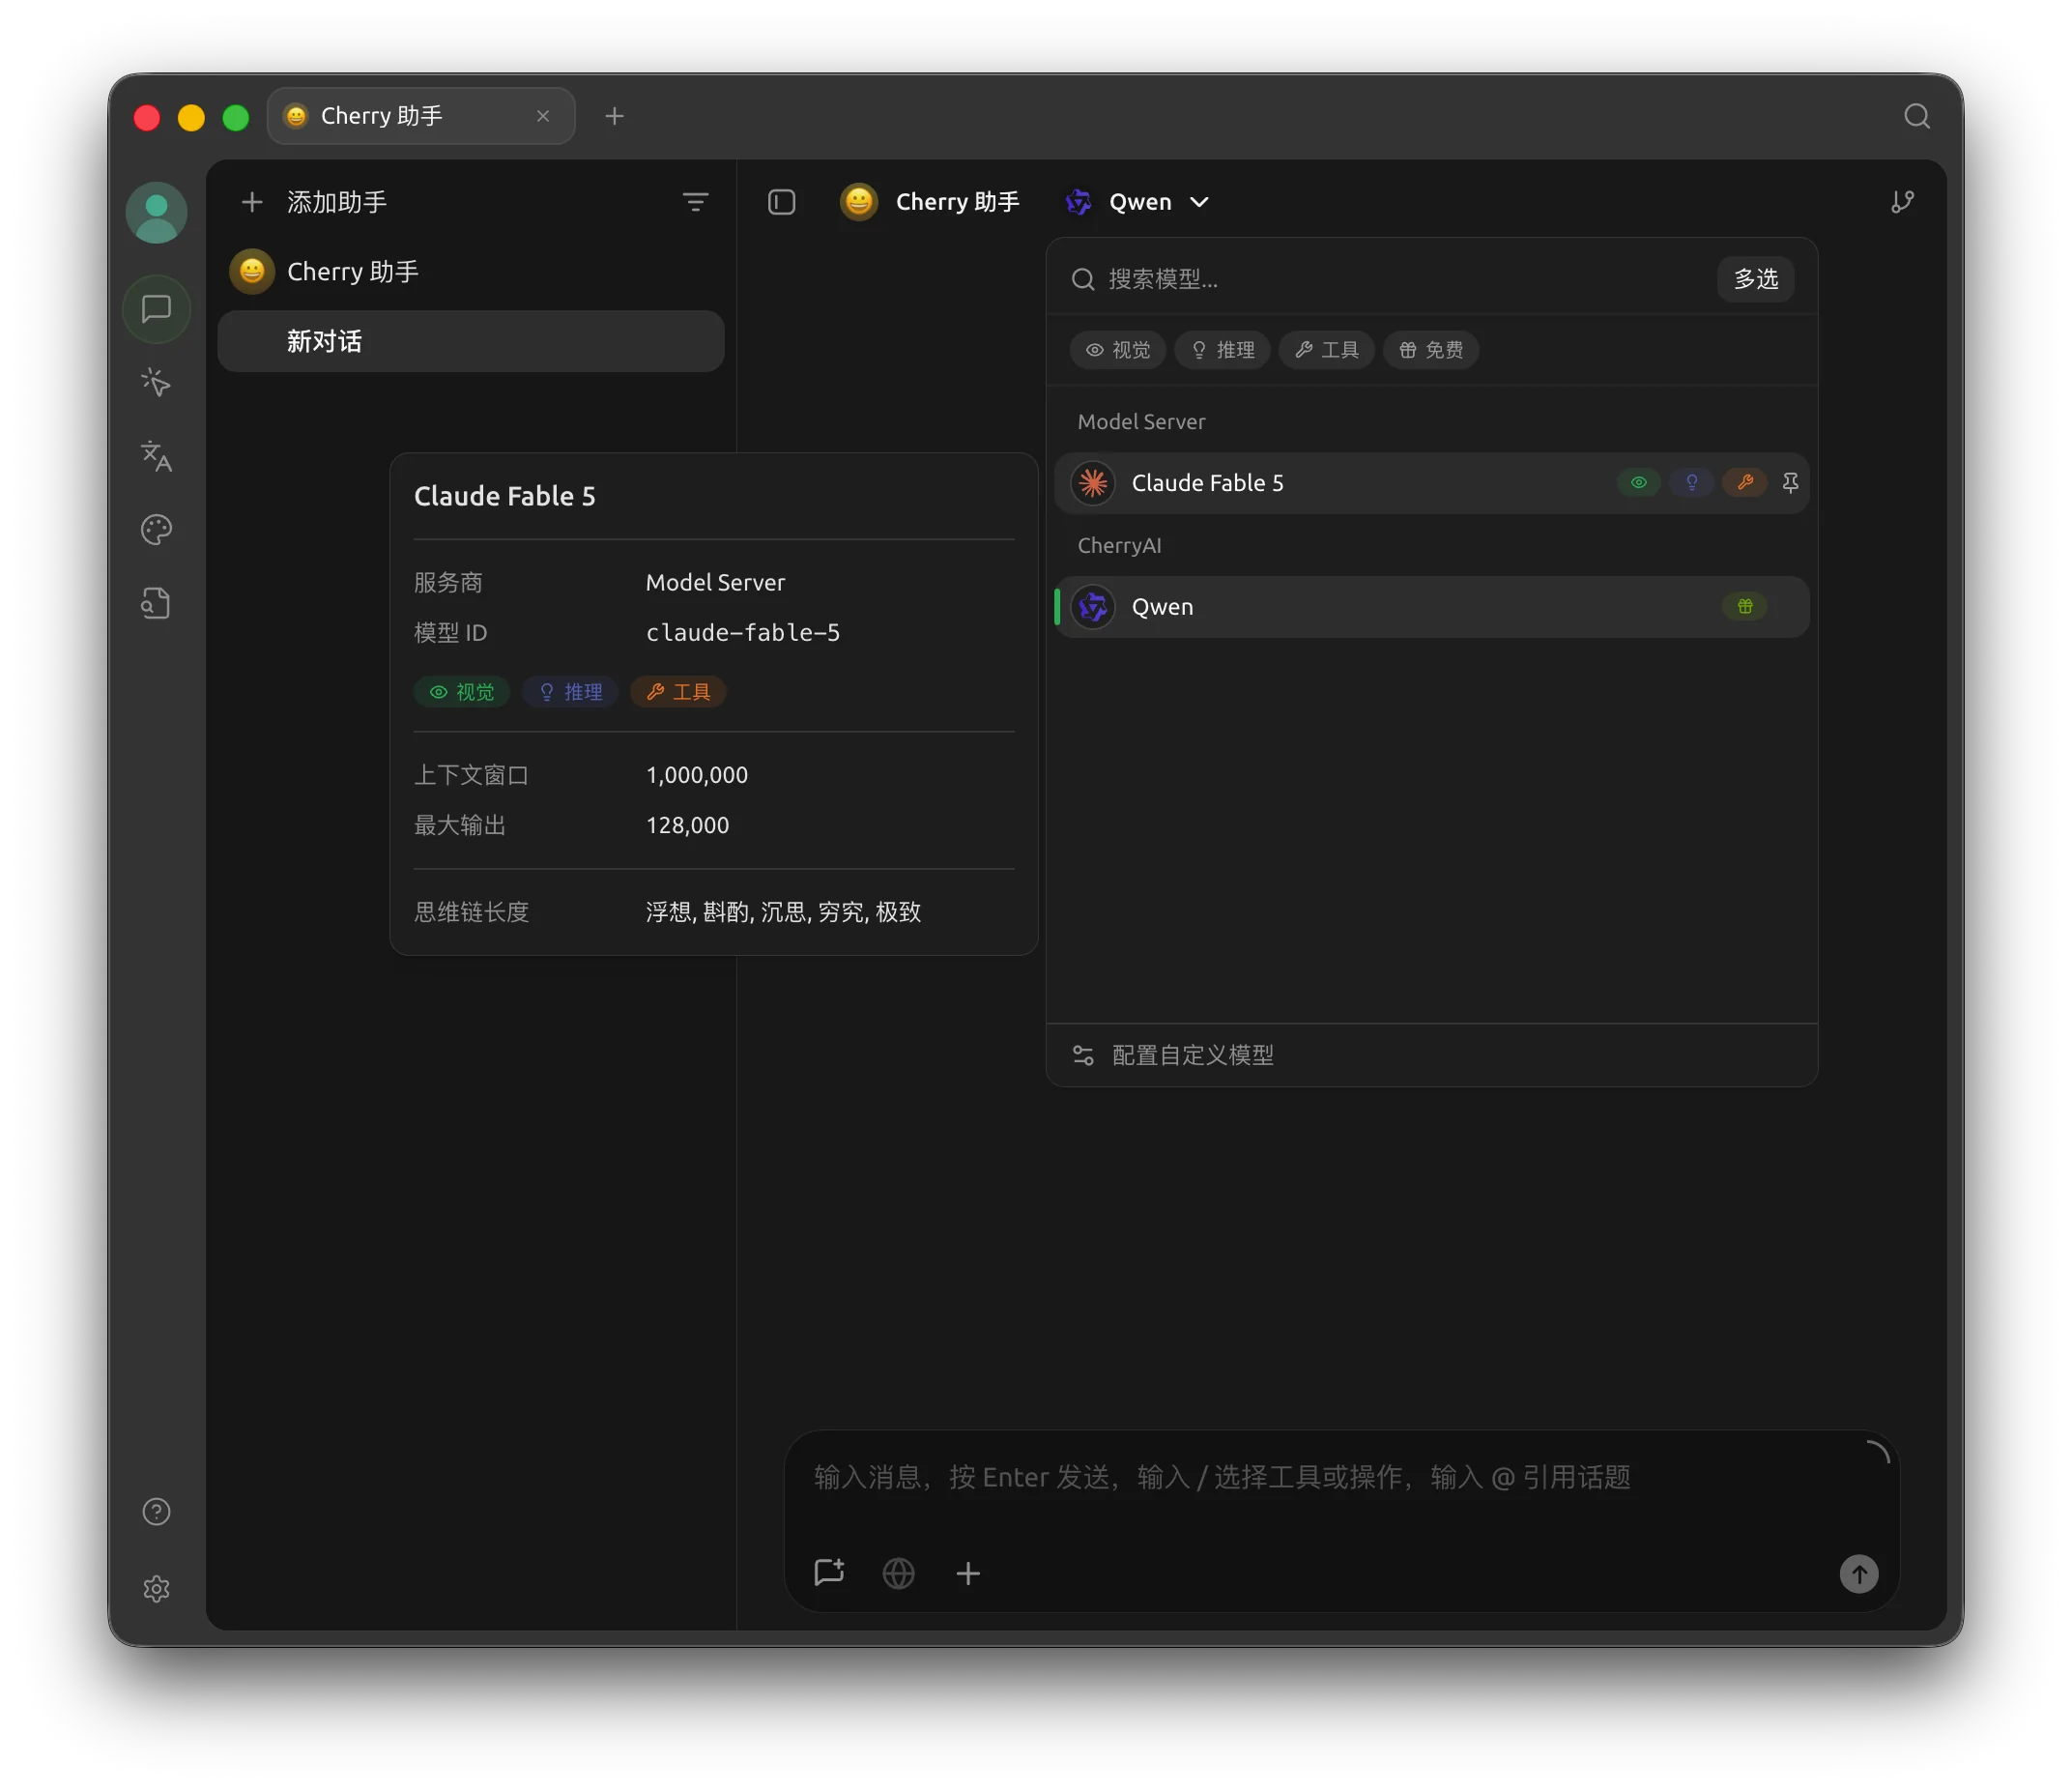Click the Cherry 助手 emoji in chat header

(x=858, y=202)
